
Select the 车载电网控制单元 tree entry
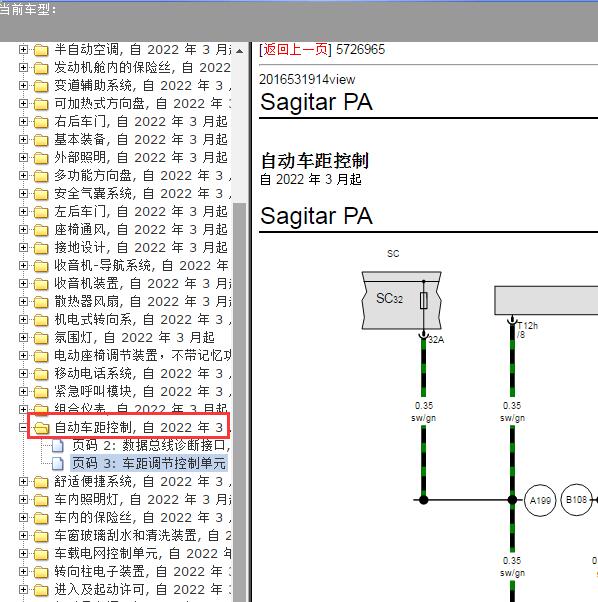(x=142, y=553)
